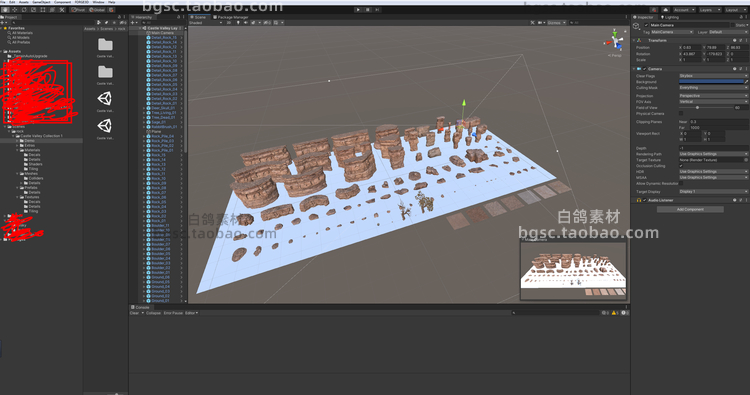Enable the Physical Camera checkbox
This screenshot has width=750, height=395.
(x=681, y=113)
